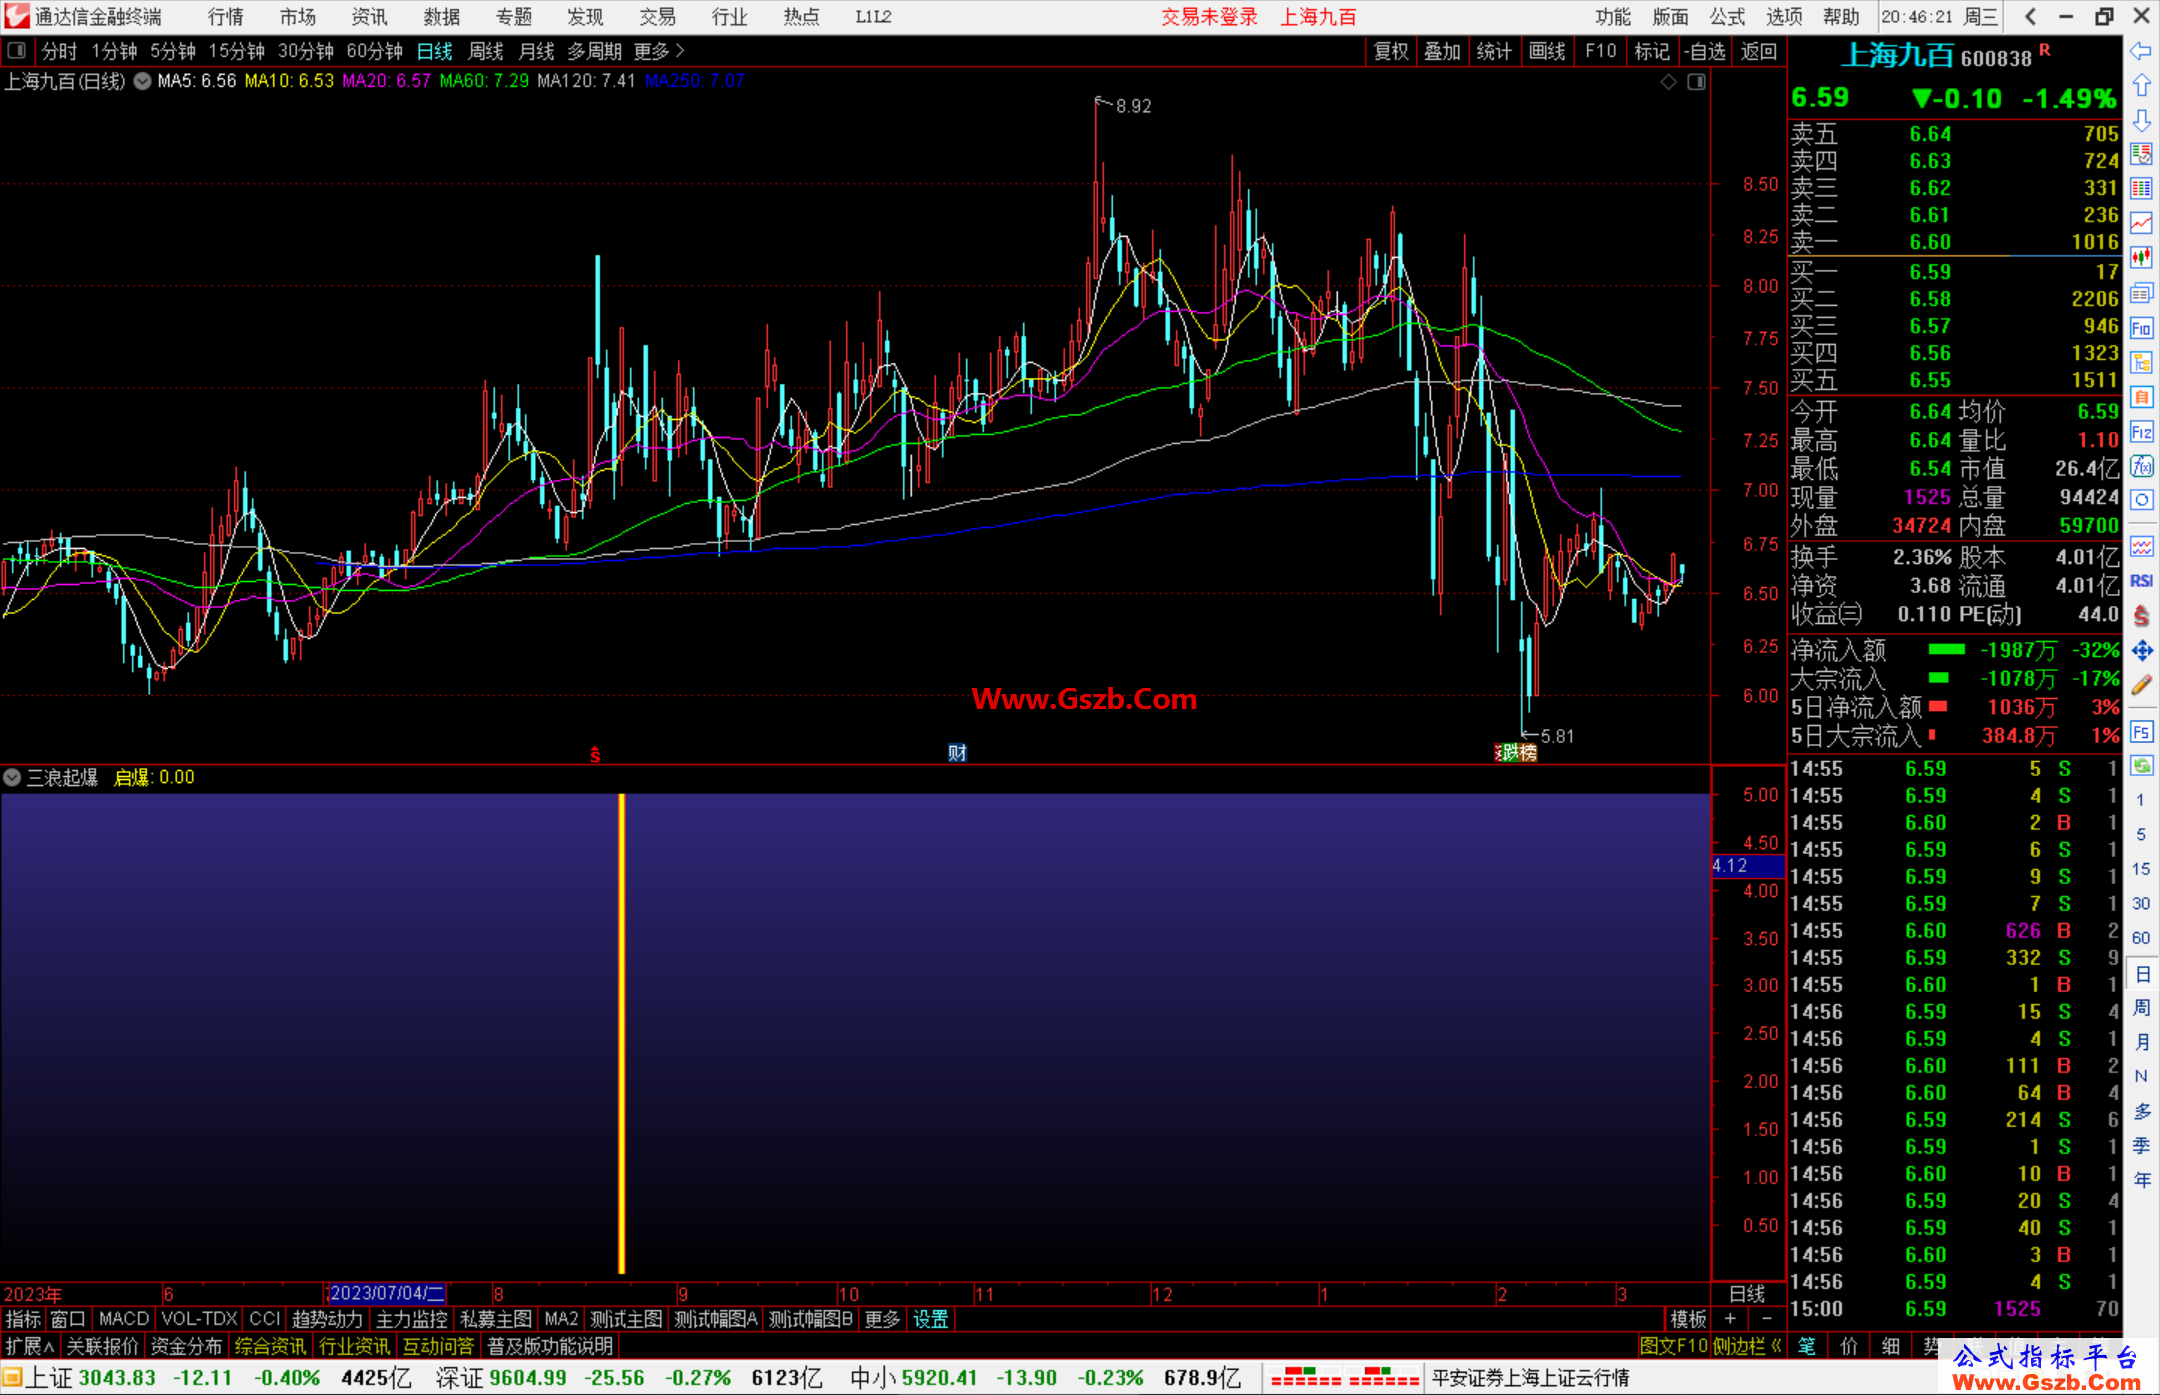This screenshot has height=1395, width=2160.
Task: Click the 财 marker below the chart
Action: point(957,753)
